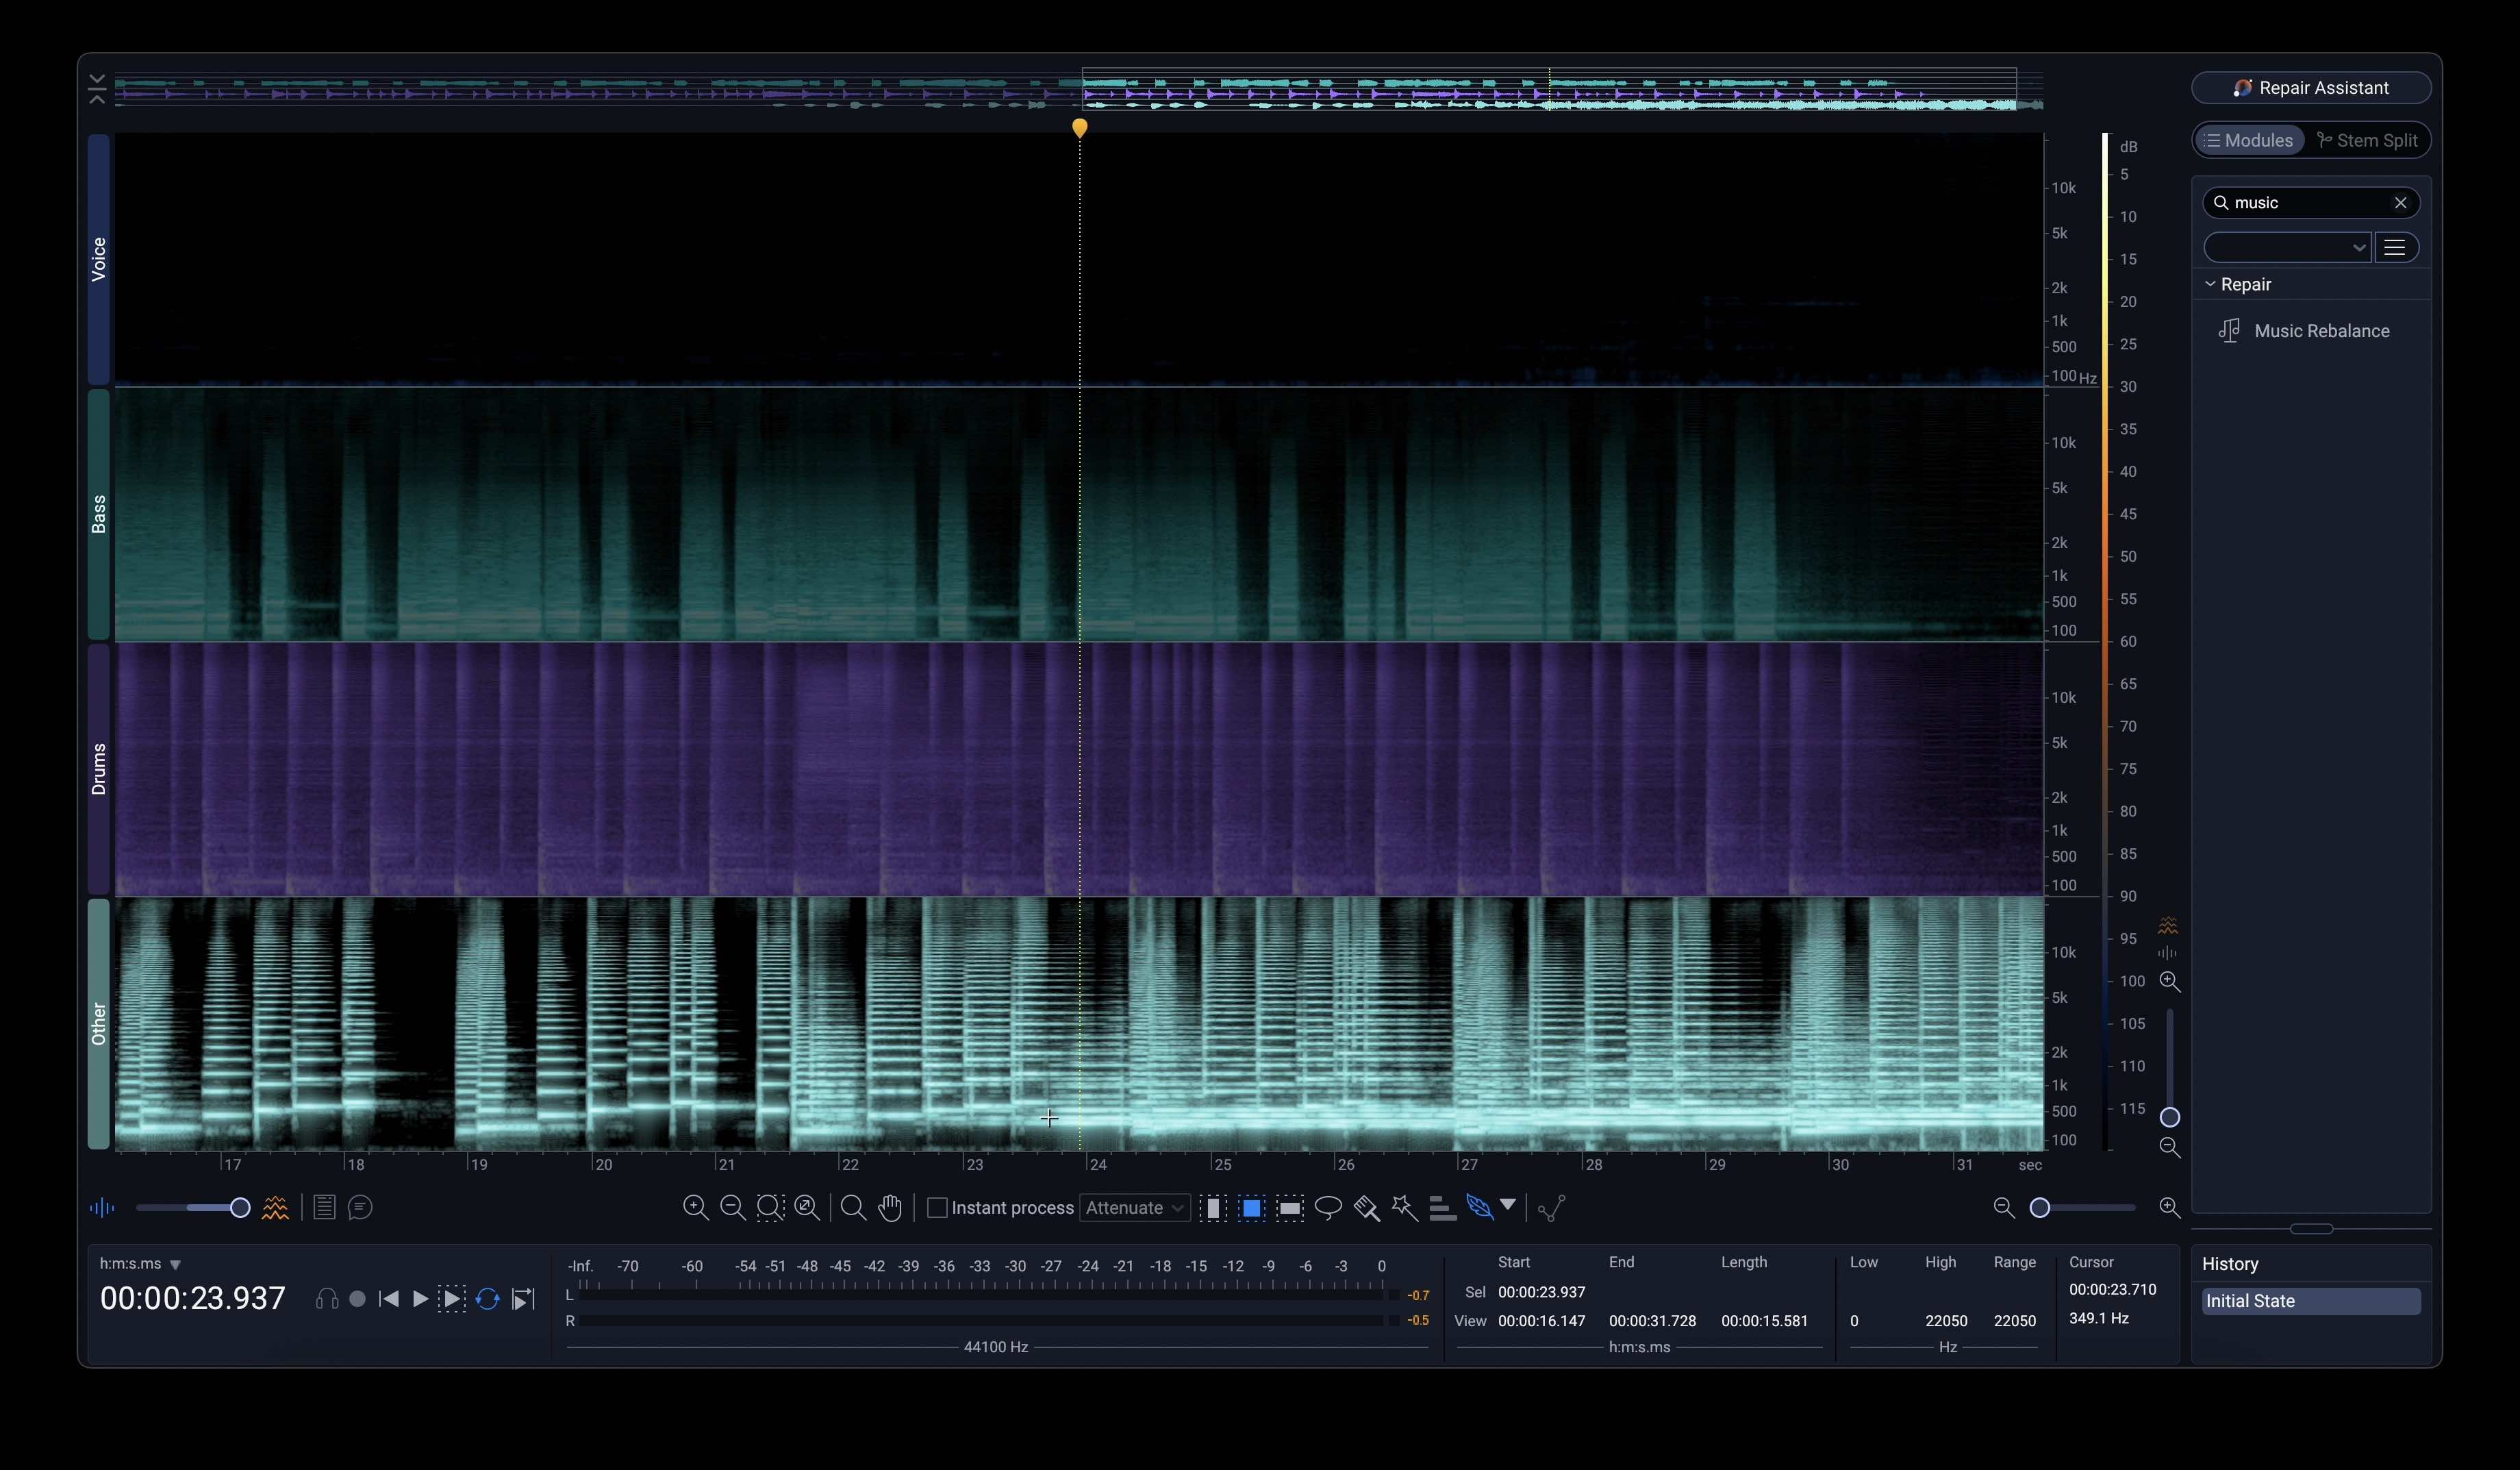Viewport: 2520px width, 1470px height.
Task: Open the Repair Assistant
Action: pos(2310,88)
